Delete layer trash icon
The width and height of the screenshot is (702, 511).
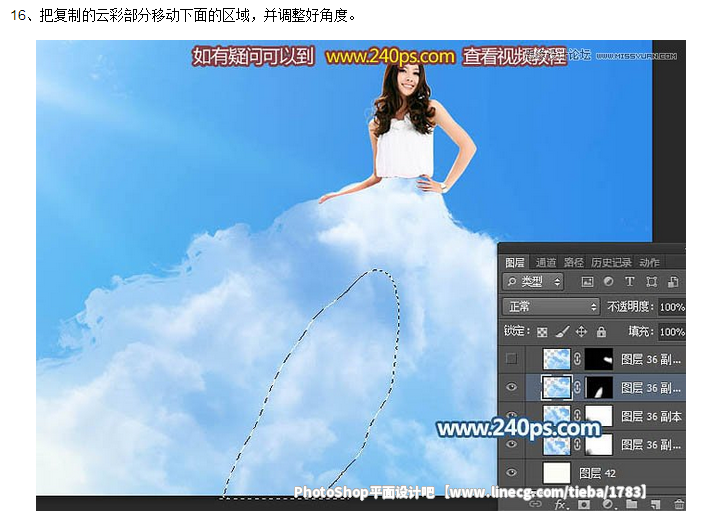(679, 505)
